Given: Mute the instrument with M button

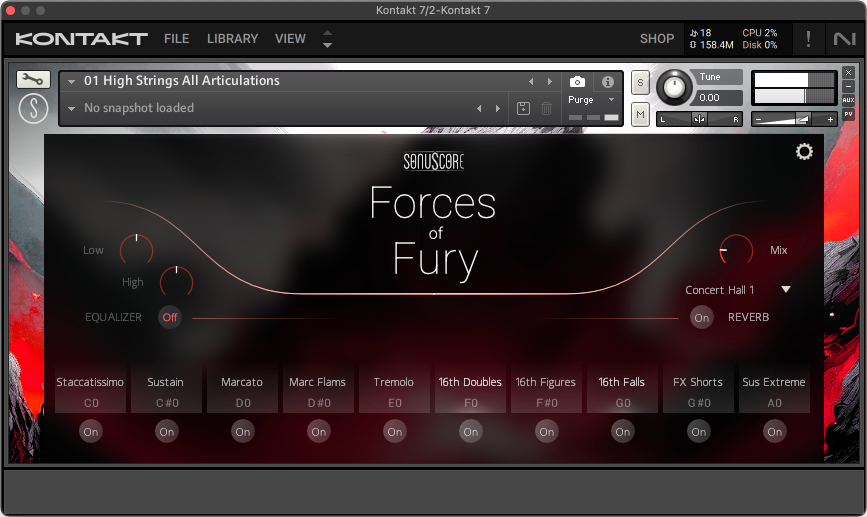Looking at the screenshot, I should coord(640,114).
